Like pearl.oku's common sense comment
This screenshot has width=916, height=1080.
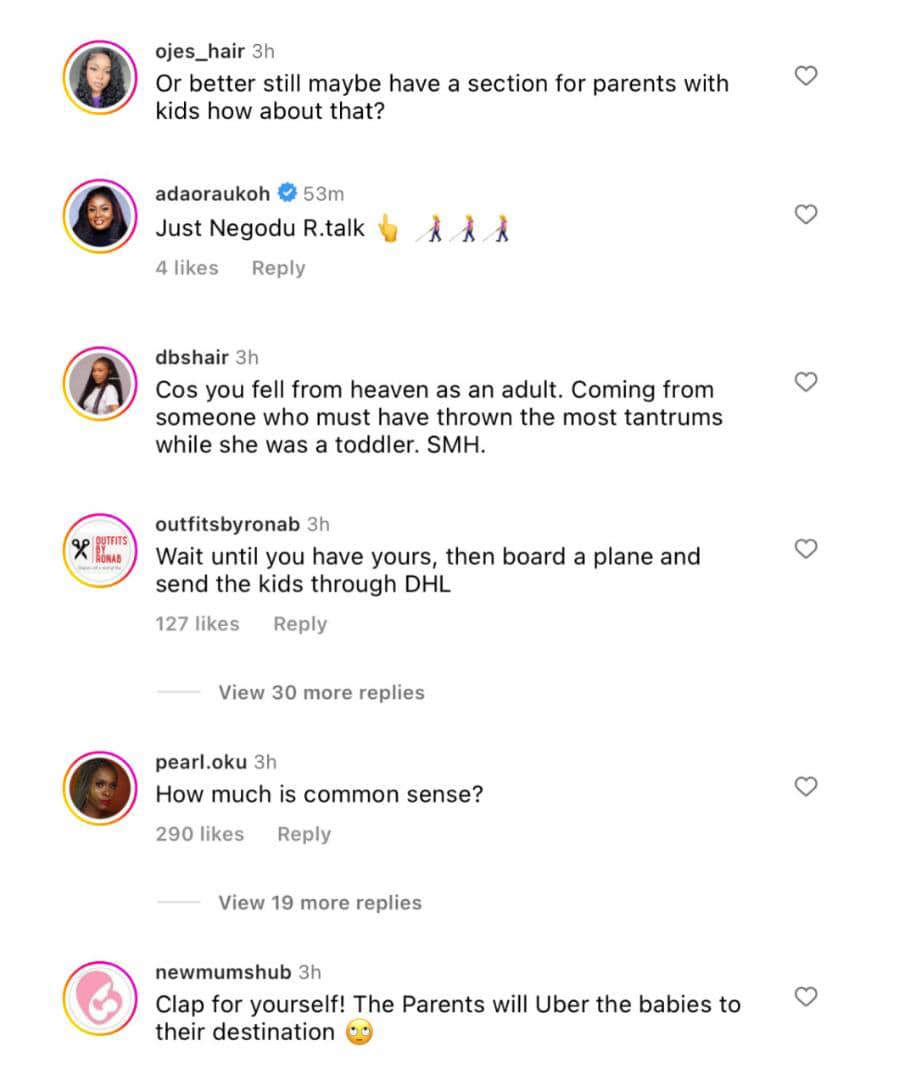[x=806, y=787]
